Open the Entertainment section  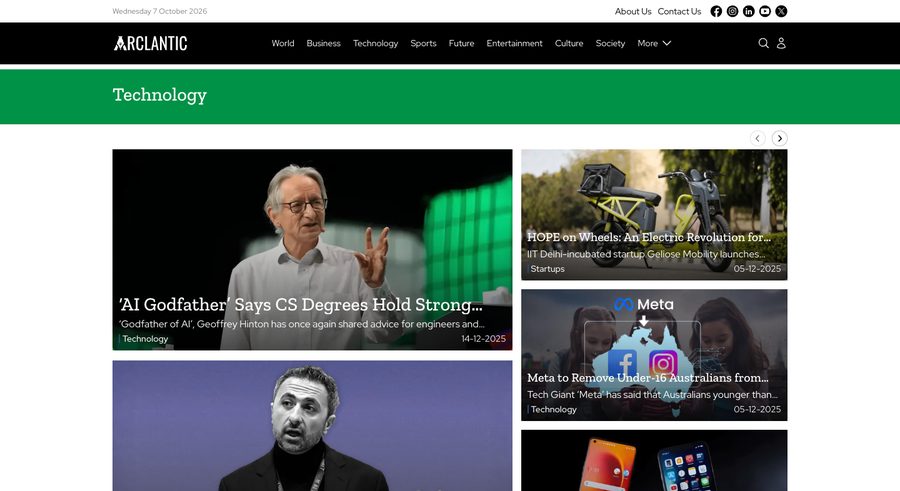pos(514,43)
